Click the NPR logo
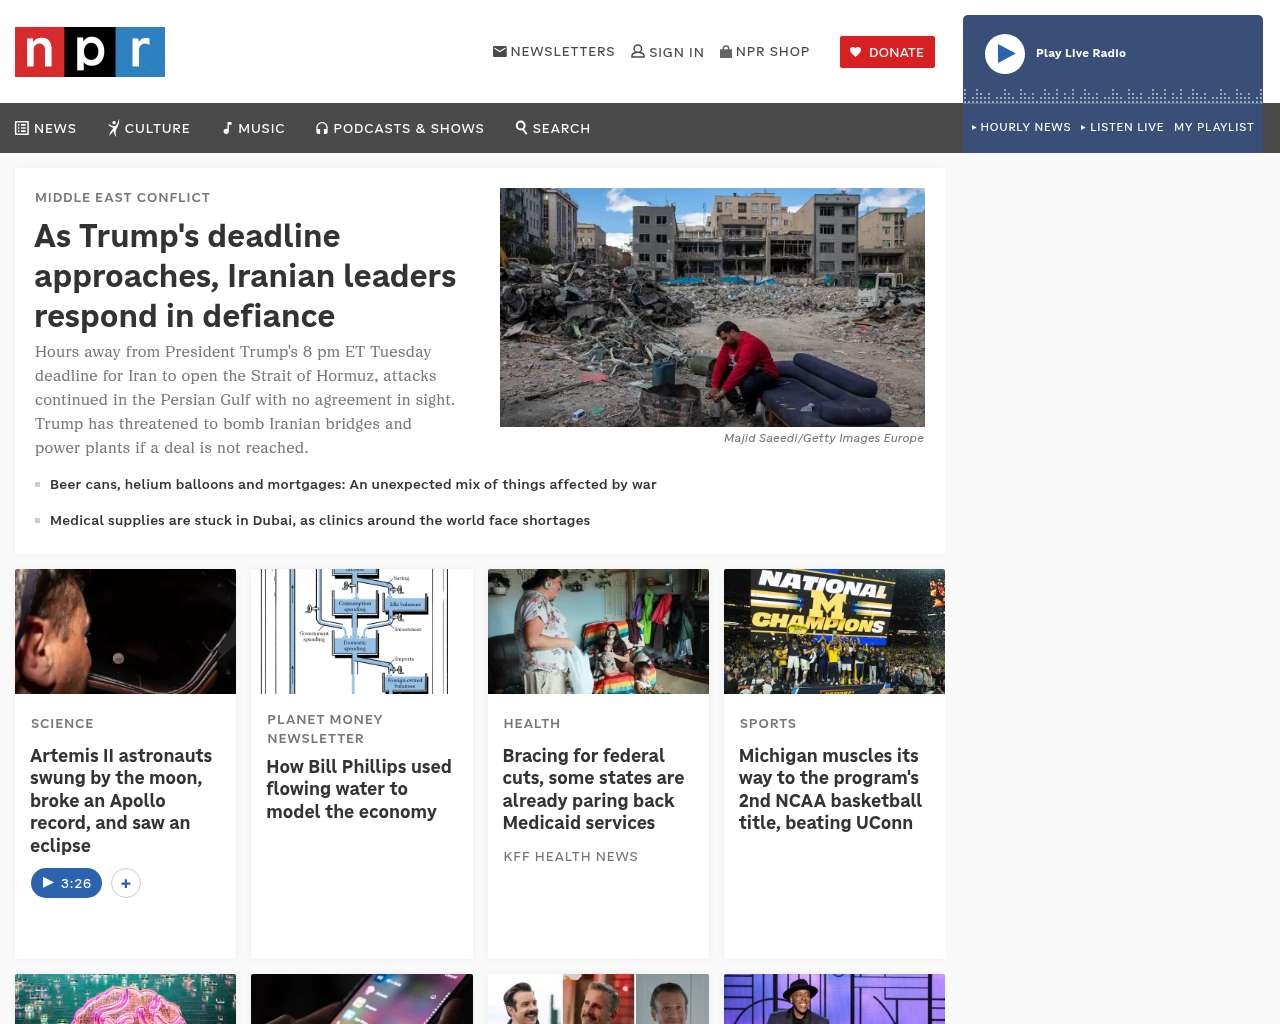 coord(90,52)
